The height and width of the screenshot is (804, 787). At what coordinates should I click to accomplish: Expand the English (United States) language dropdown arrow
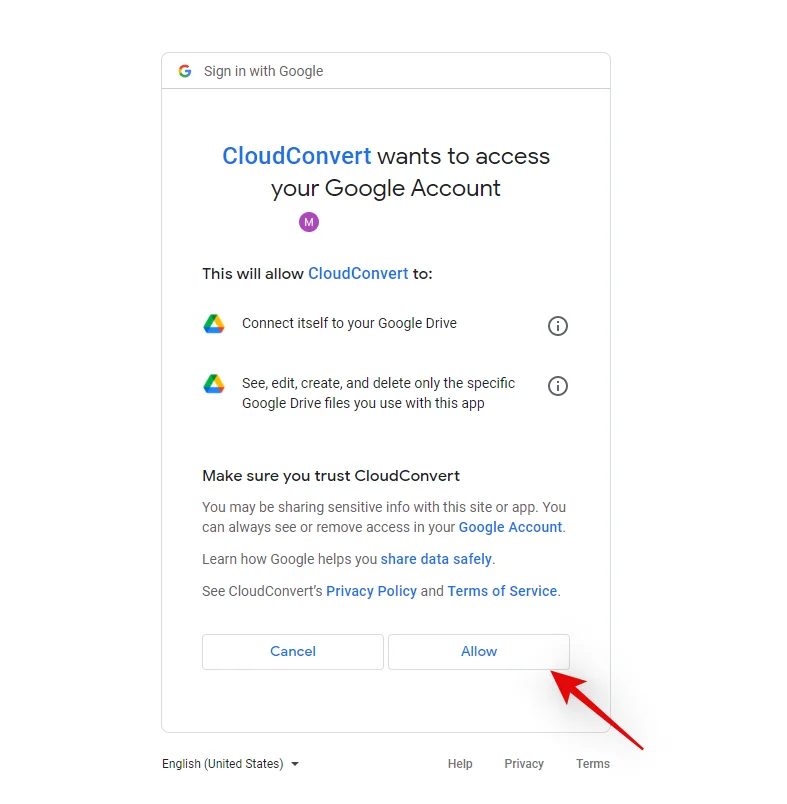(295, 764)
